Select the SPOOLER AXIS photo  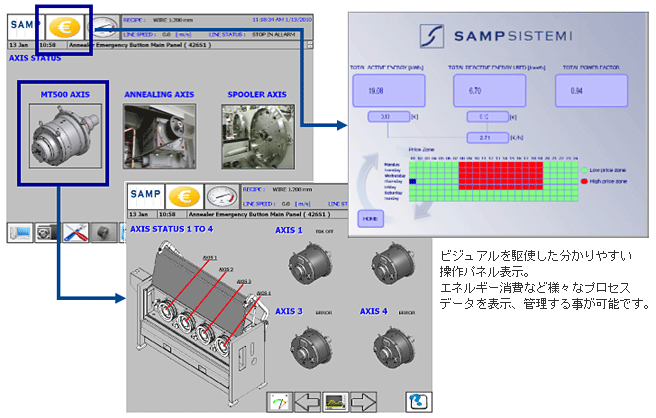tap(258, 136)
